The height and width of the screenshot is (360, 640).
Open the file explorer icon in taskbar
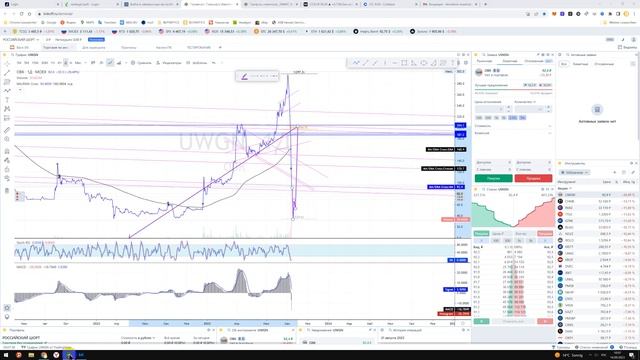(x=31, y=355)
